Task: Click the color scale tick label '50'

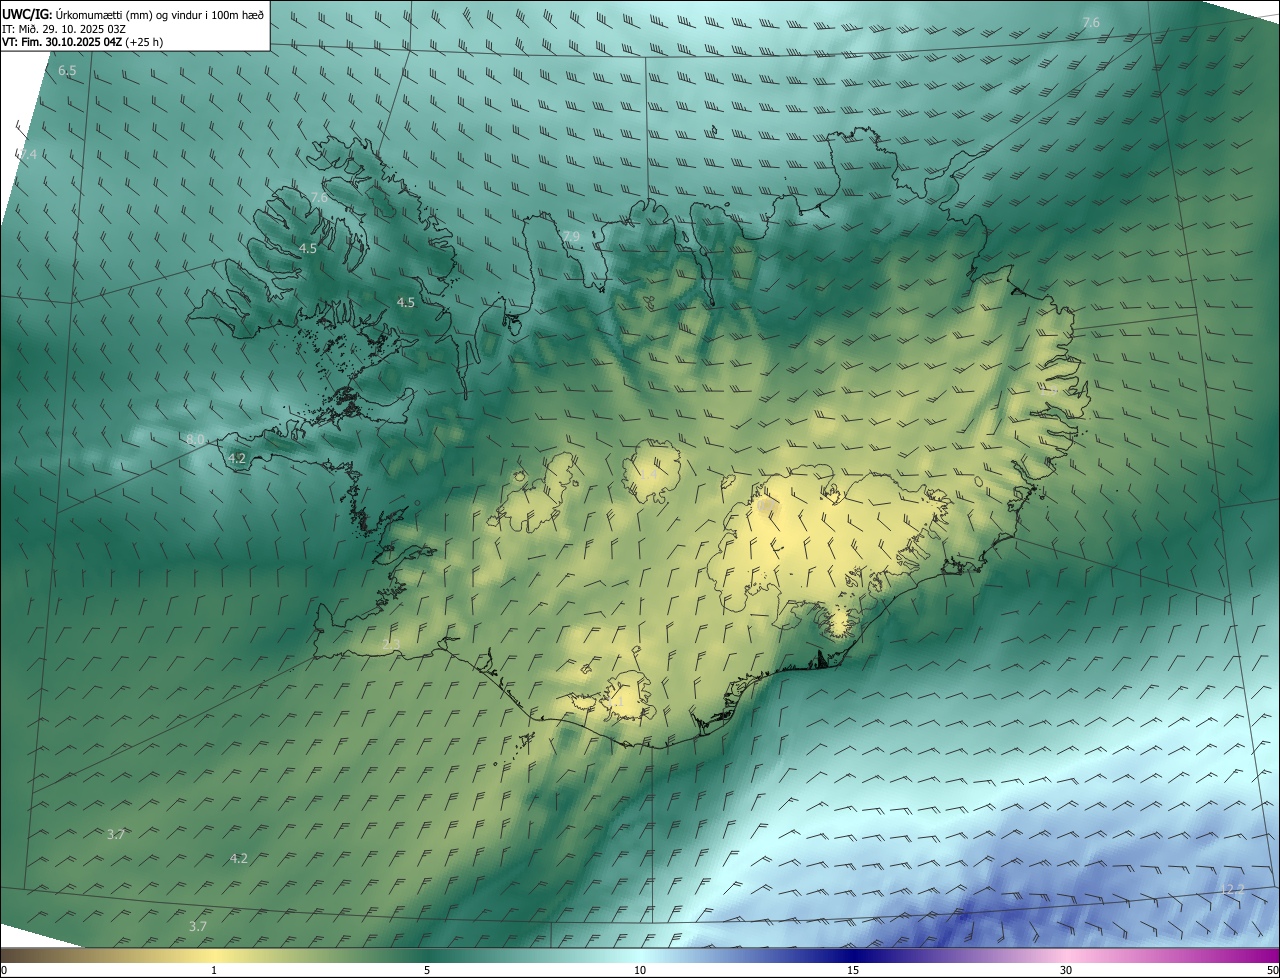Action: click(x=1271, y=970)
